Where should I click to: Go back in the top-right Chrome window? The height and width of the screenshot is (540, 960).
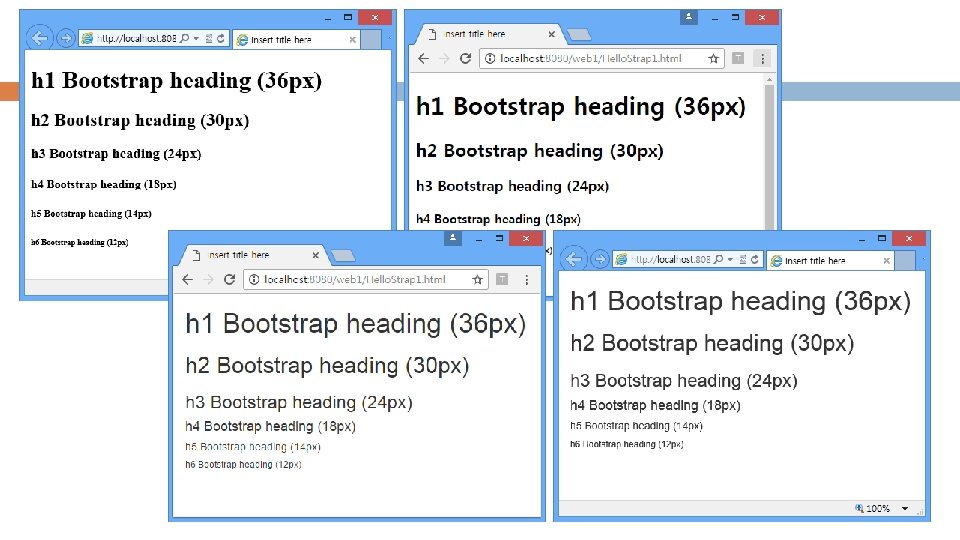(x=423, y=58)
